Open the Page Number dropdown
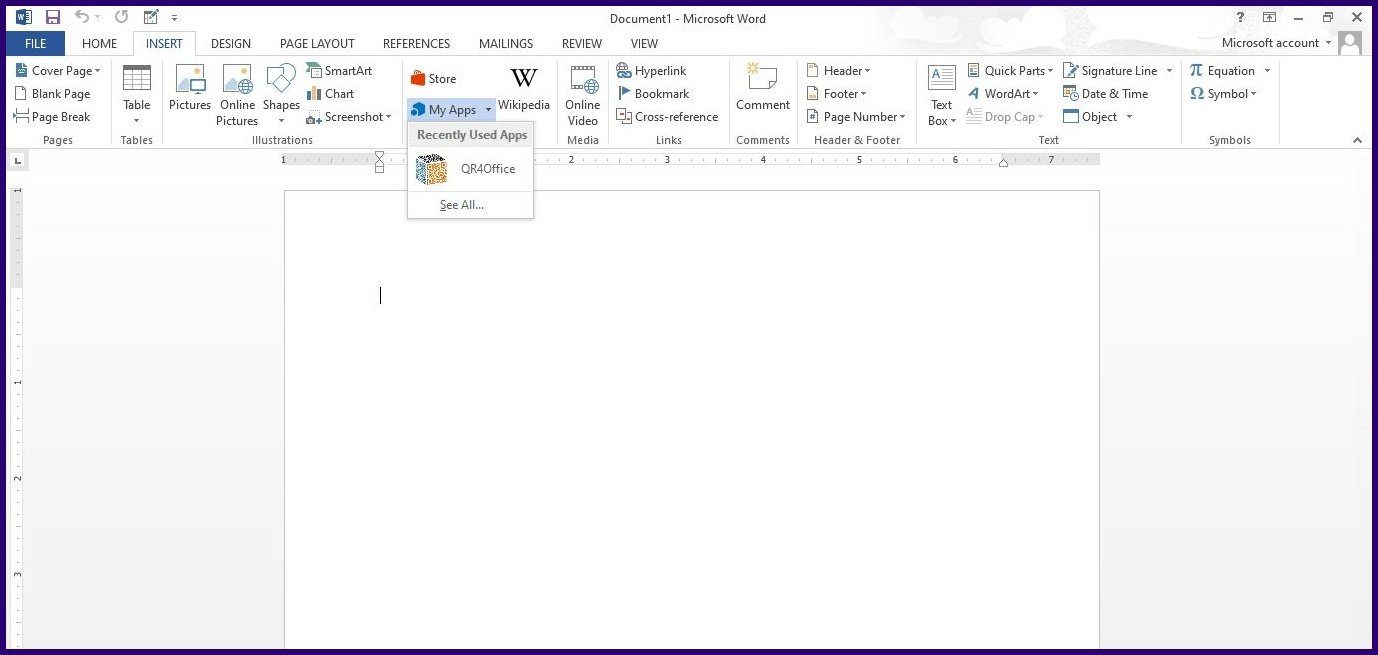 (856, 116)
